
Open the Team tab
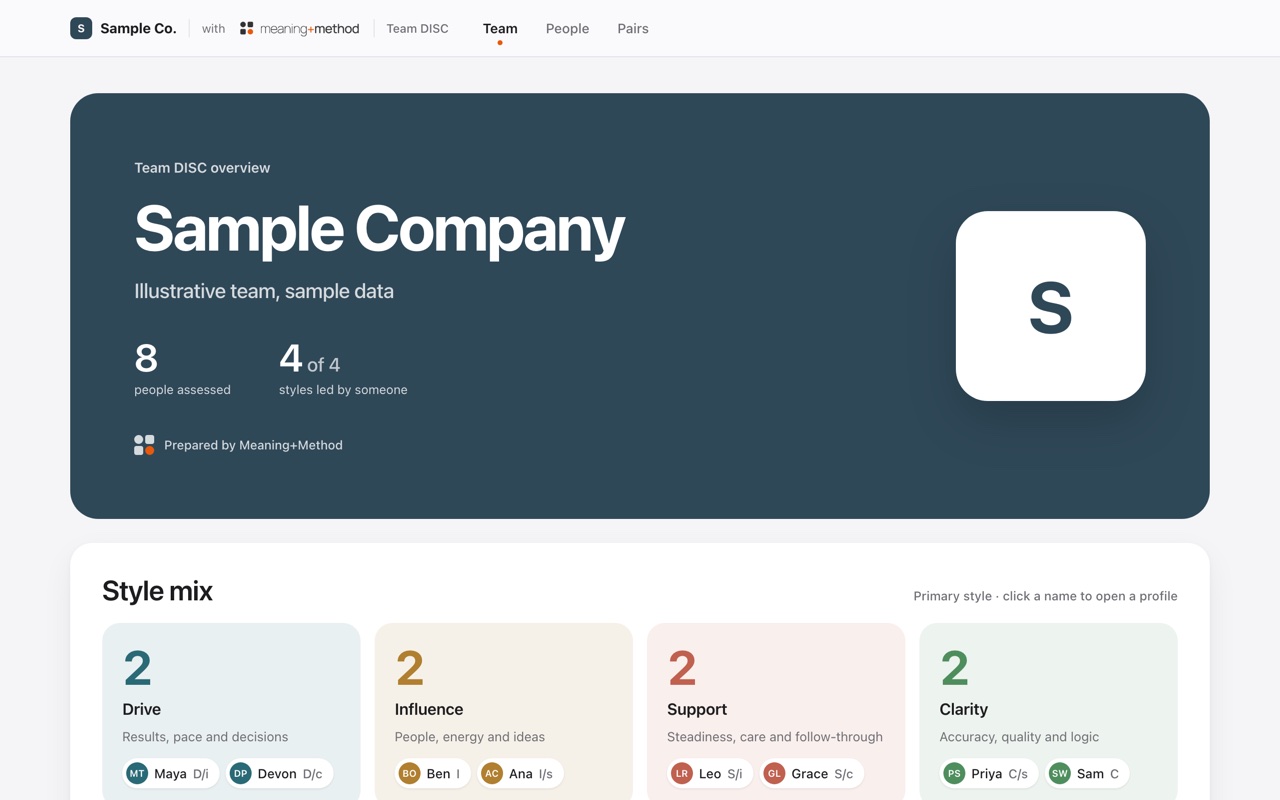pos(500,29)
